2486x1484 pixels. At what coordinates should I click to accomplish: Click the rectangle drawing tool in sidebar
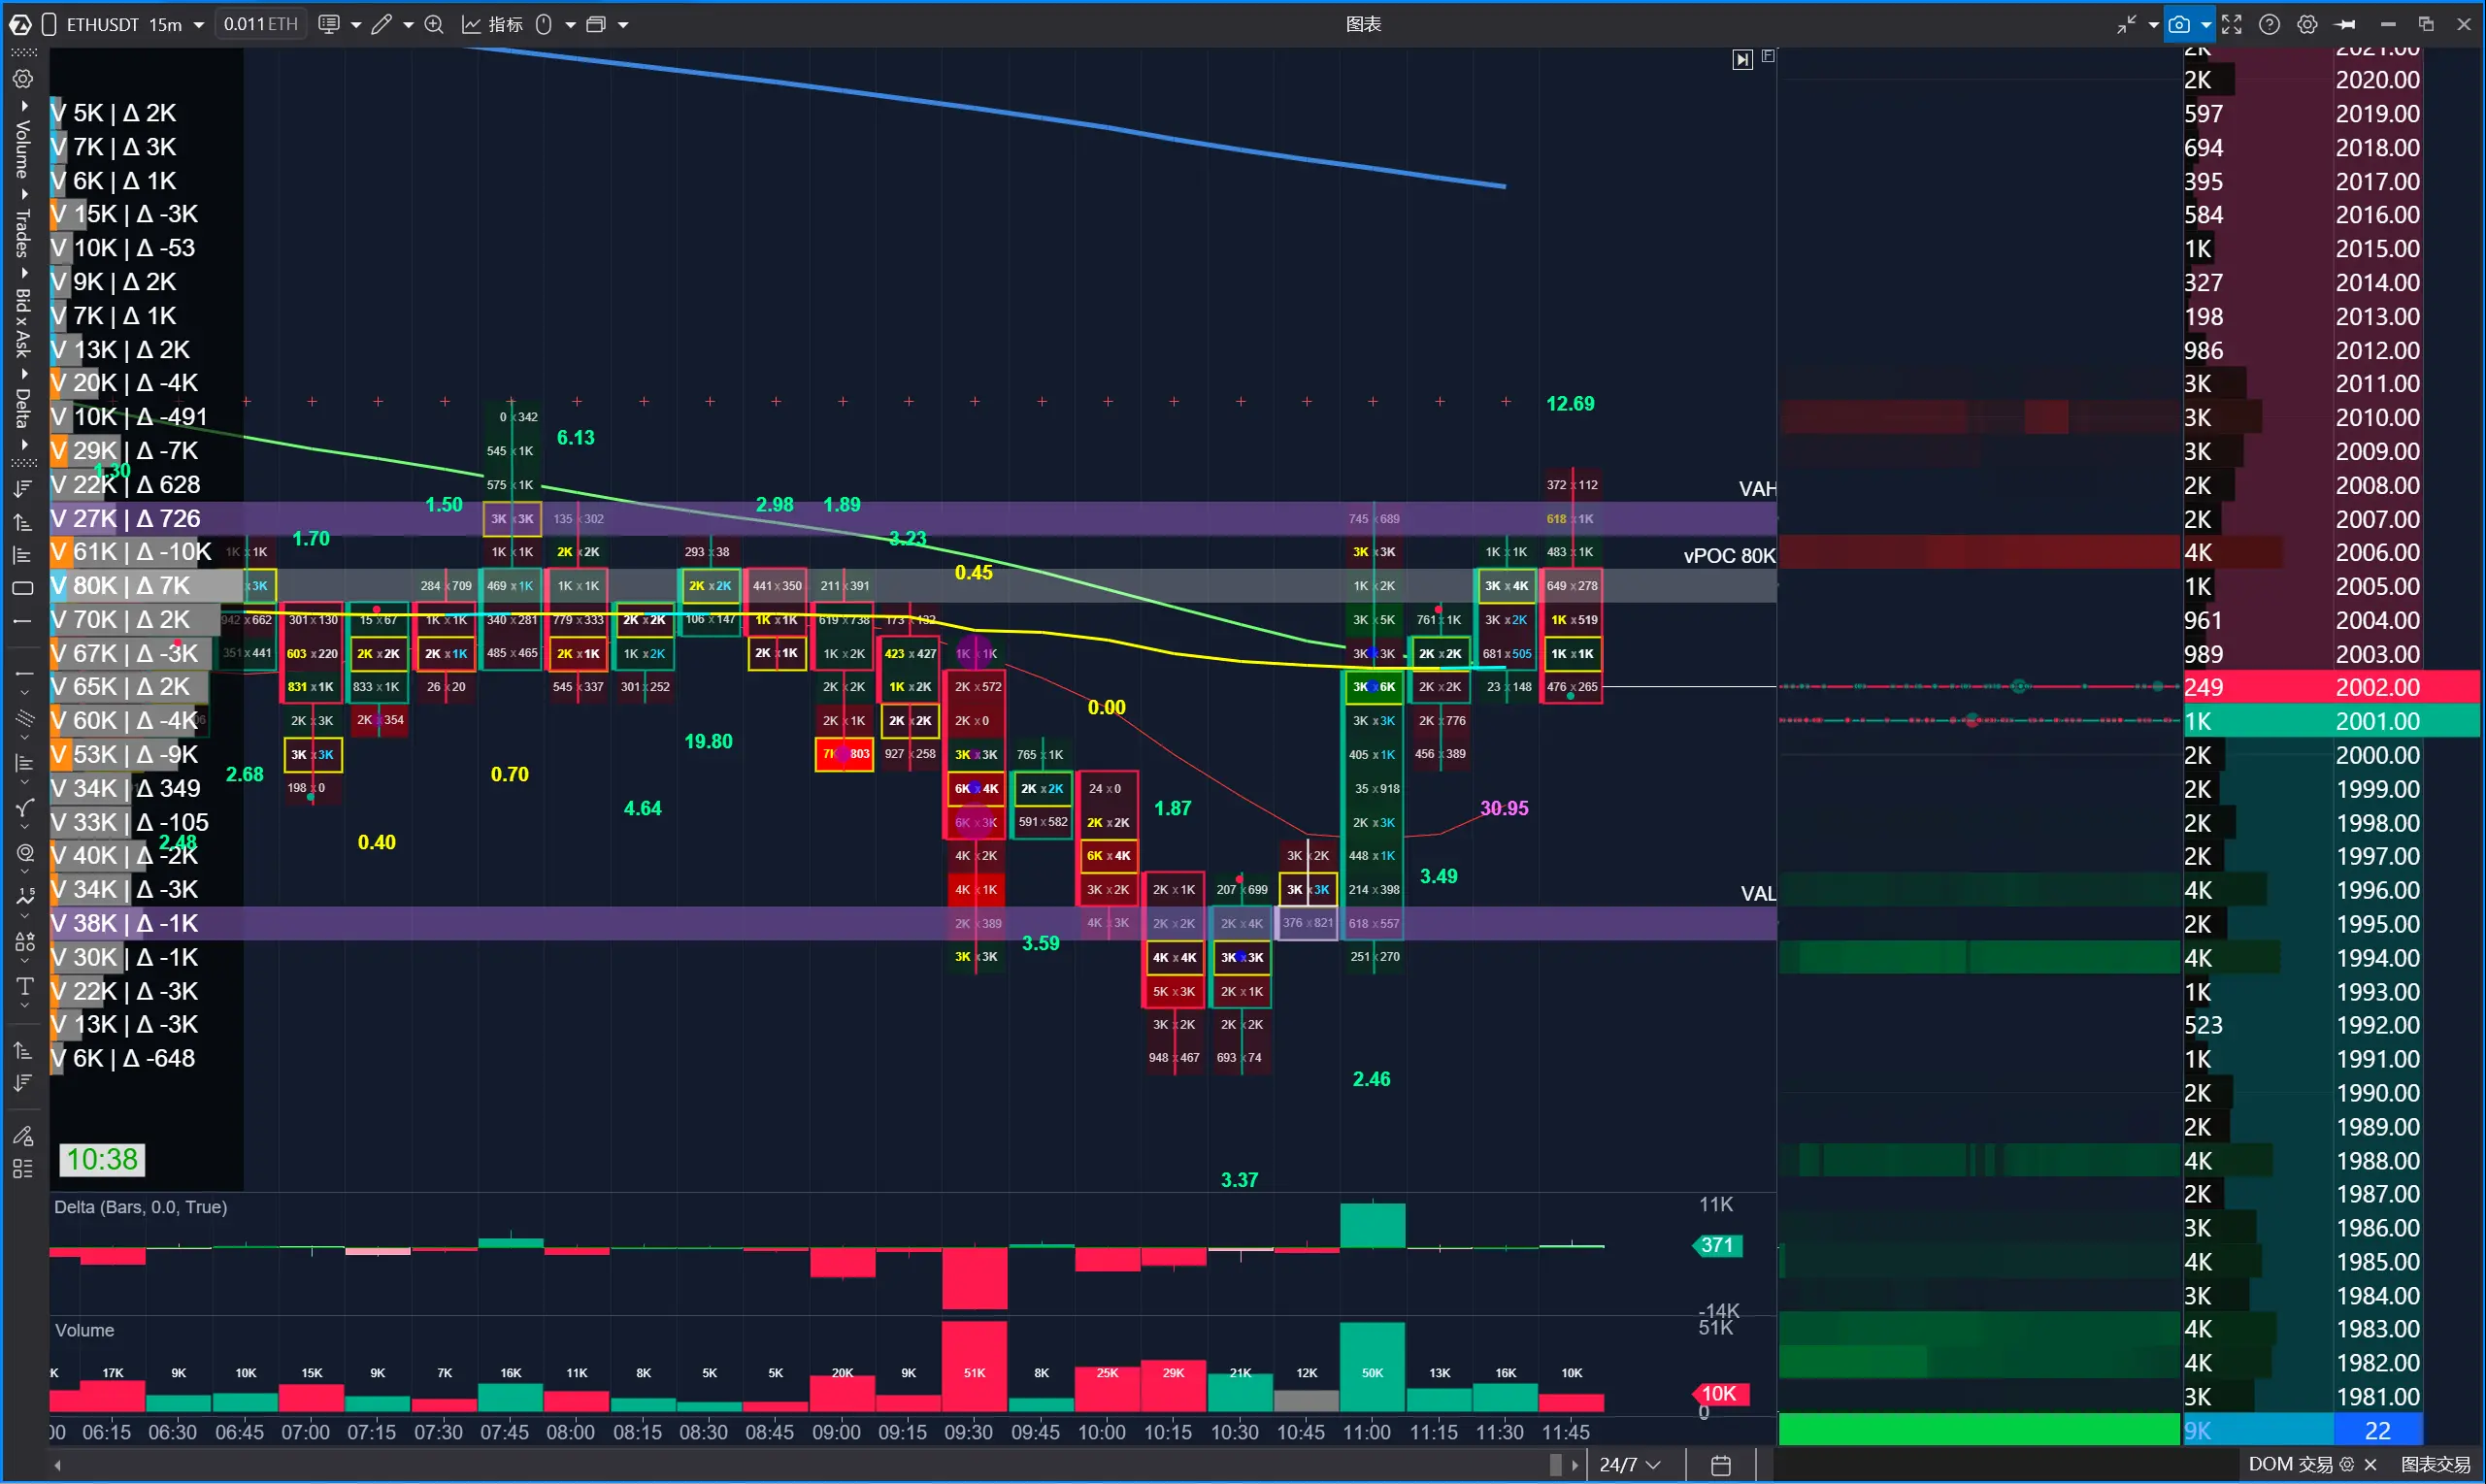point(23,588)
